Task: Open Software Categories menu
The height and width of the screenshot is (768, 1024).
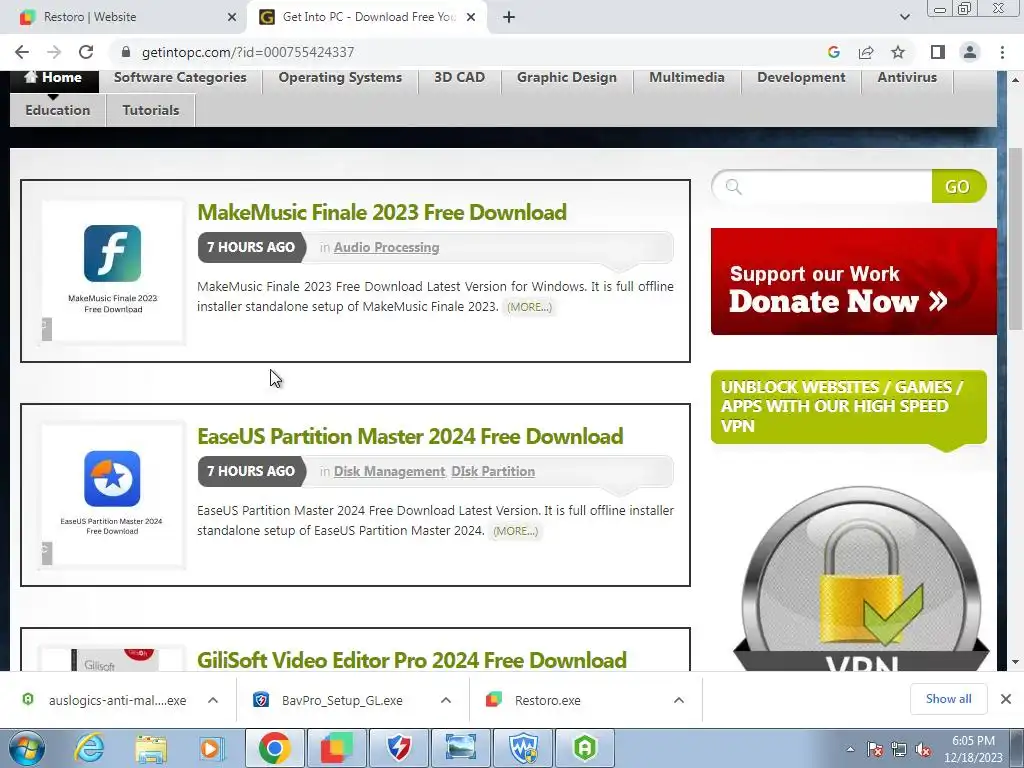Action: [180, 78]
